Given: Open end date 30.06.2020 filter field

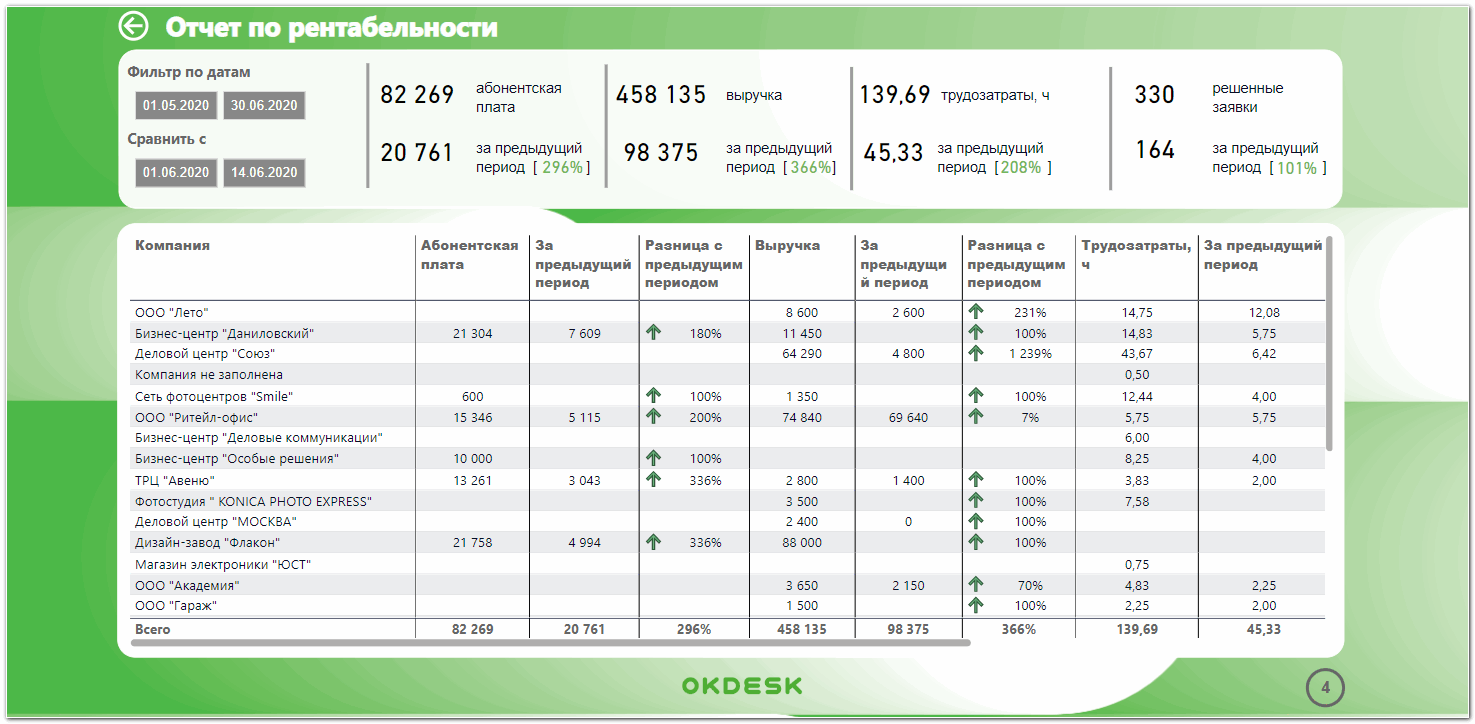Looking at the screenshot, I should pyautogui.click(x=264, y=105).
